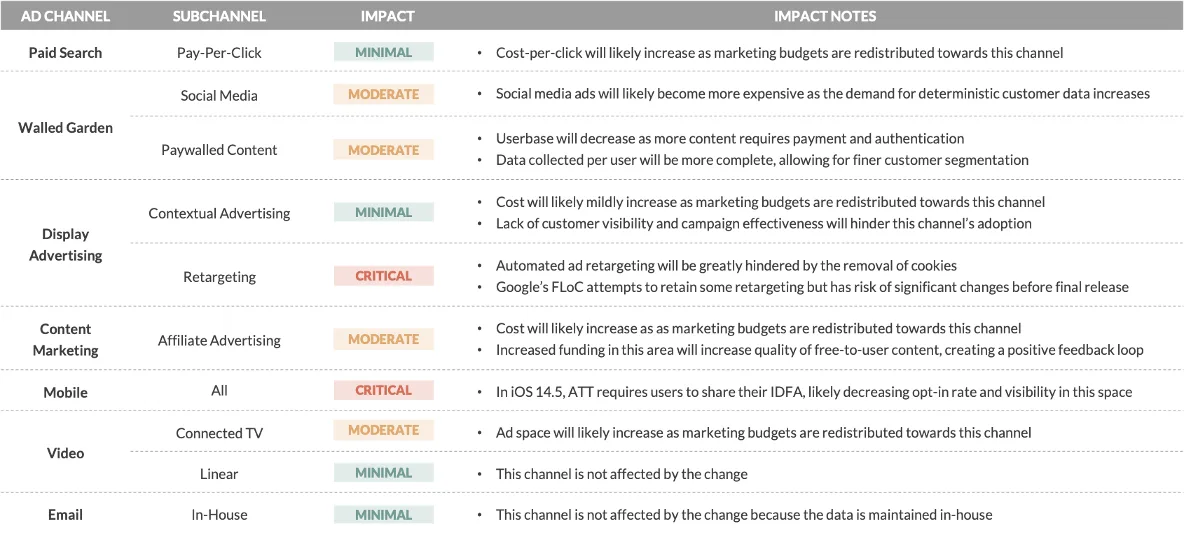This screenshot has height=538, width=1184.
Task: Select the Display Advertising channel label
Action: [65, 245]
